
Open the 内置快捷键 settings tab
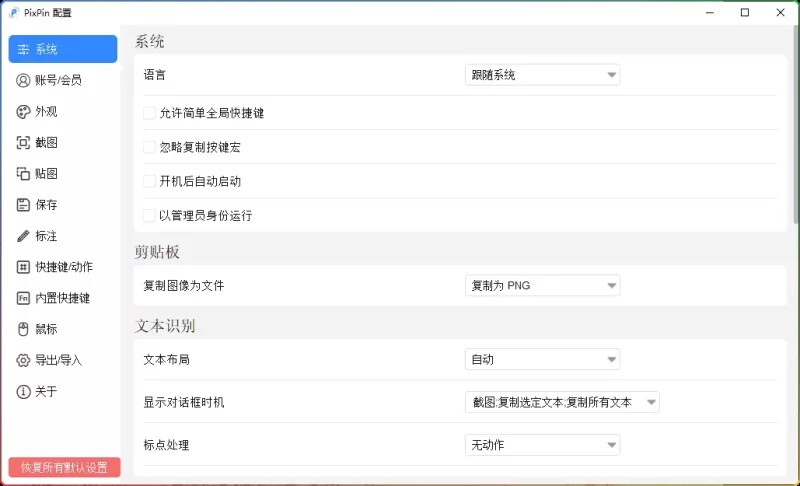coord(62,298)
